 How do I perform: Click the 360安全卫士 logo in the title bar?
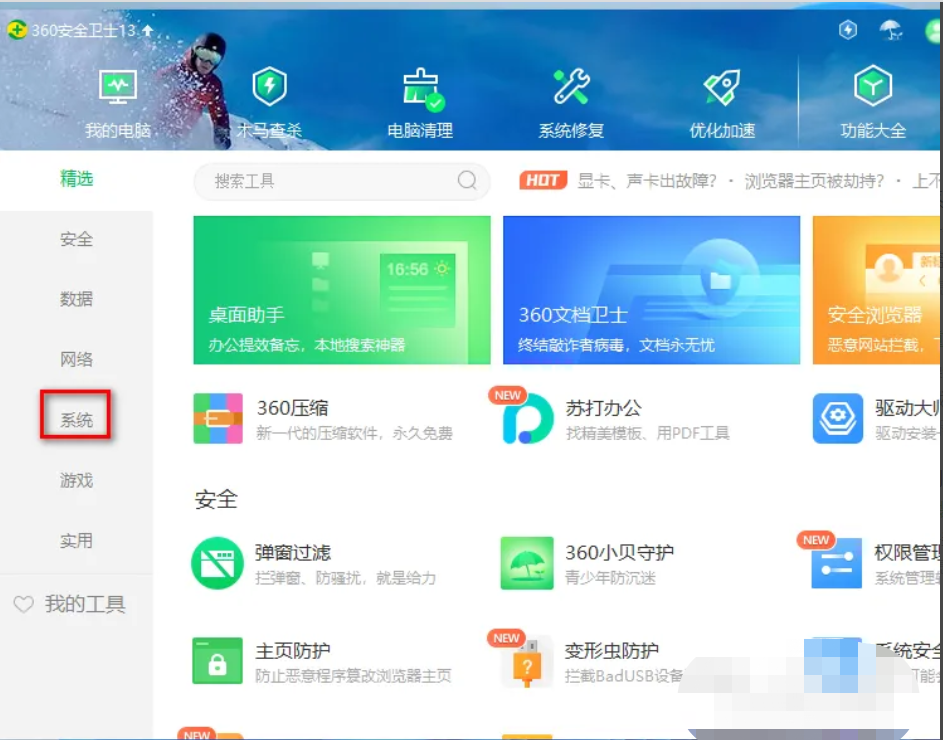pos(17,29)
